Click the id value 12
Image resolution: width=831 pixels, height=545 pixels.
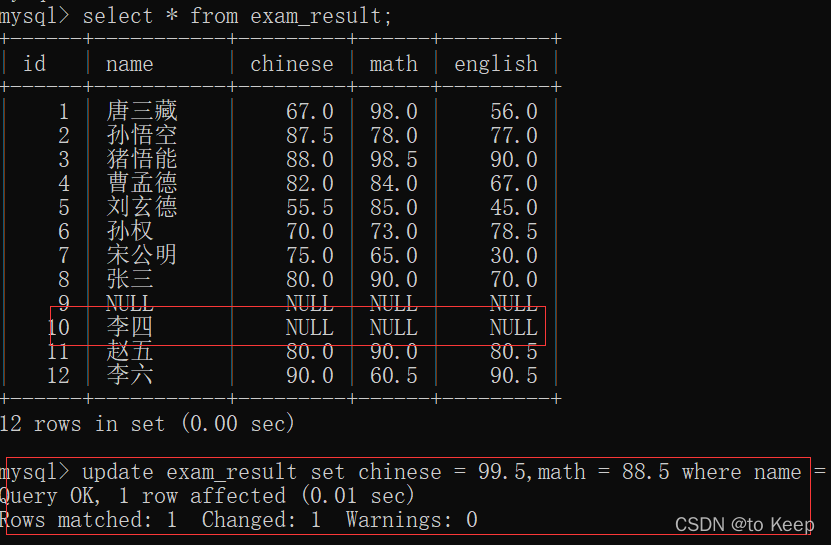pos(58,375)
